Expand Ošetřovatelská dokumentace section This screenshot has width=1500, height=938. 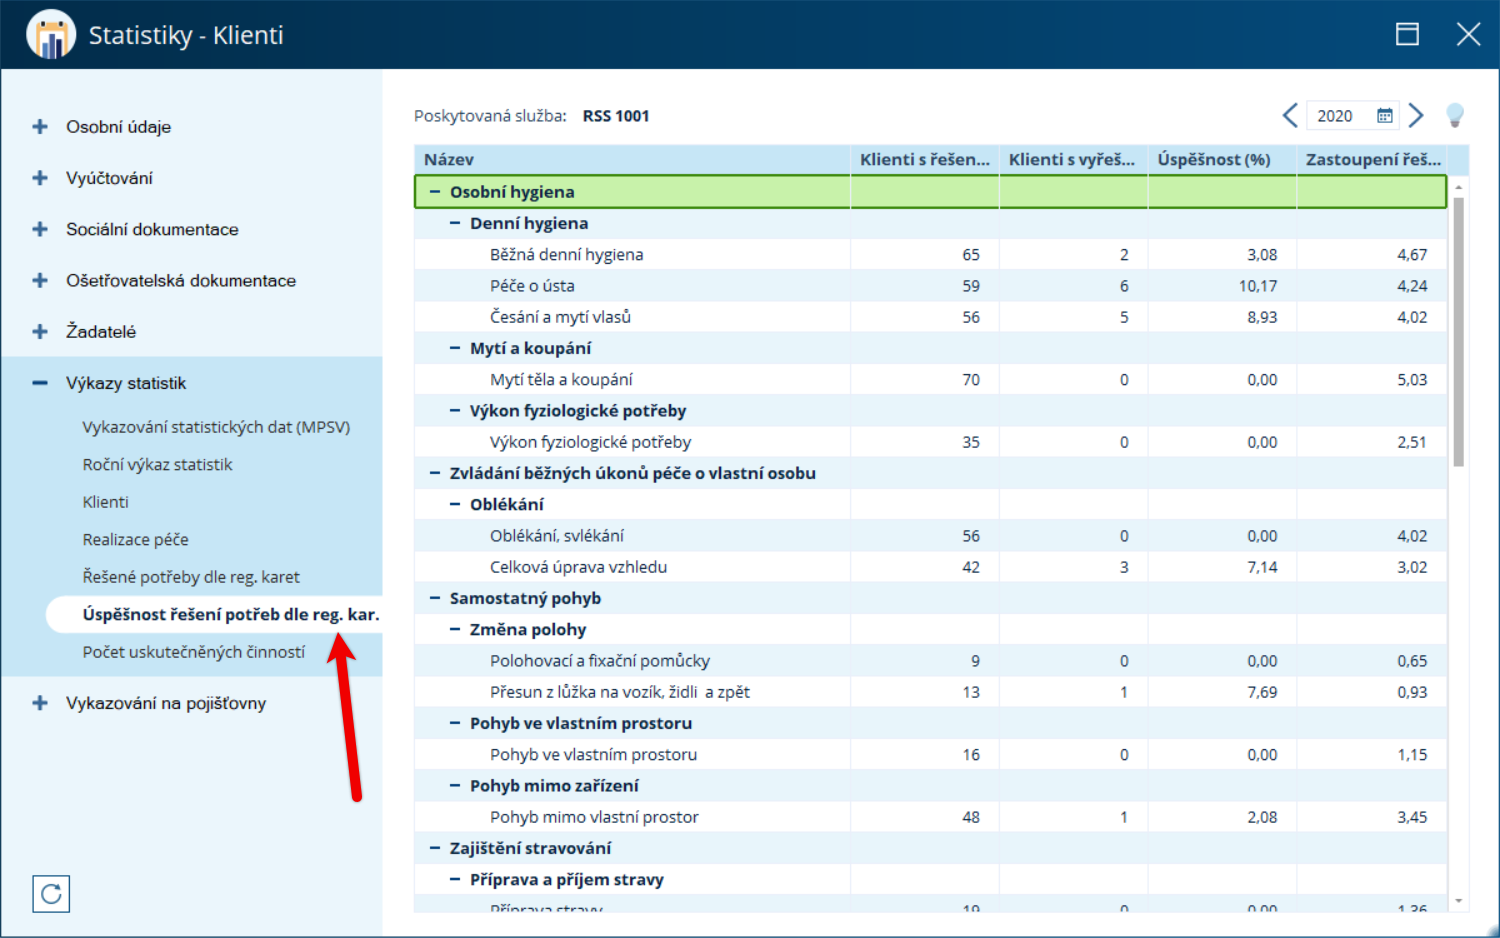40,281
